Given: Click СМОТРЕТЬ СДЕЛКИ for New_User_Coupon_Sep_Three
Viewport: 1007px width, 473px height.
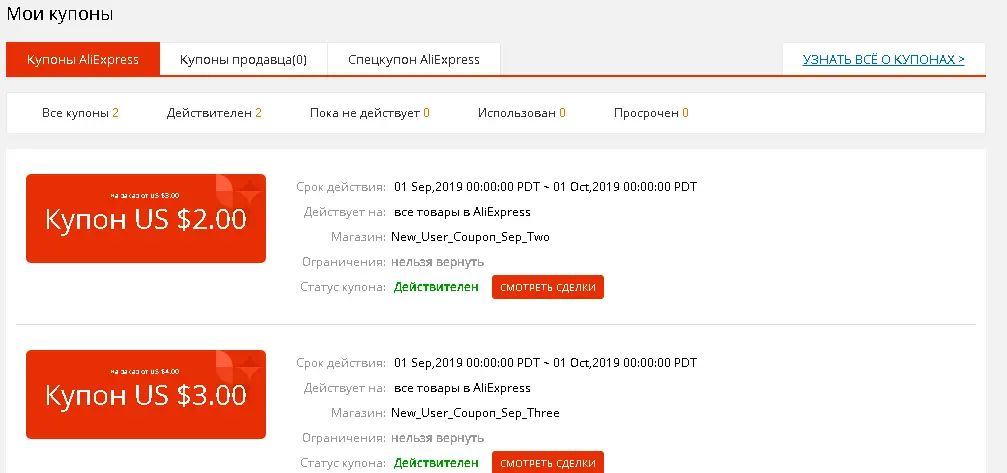Looking at the screenshot, I should pos(548,463).
